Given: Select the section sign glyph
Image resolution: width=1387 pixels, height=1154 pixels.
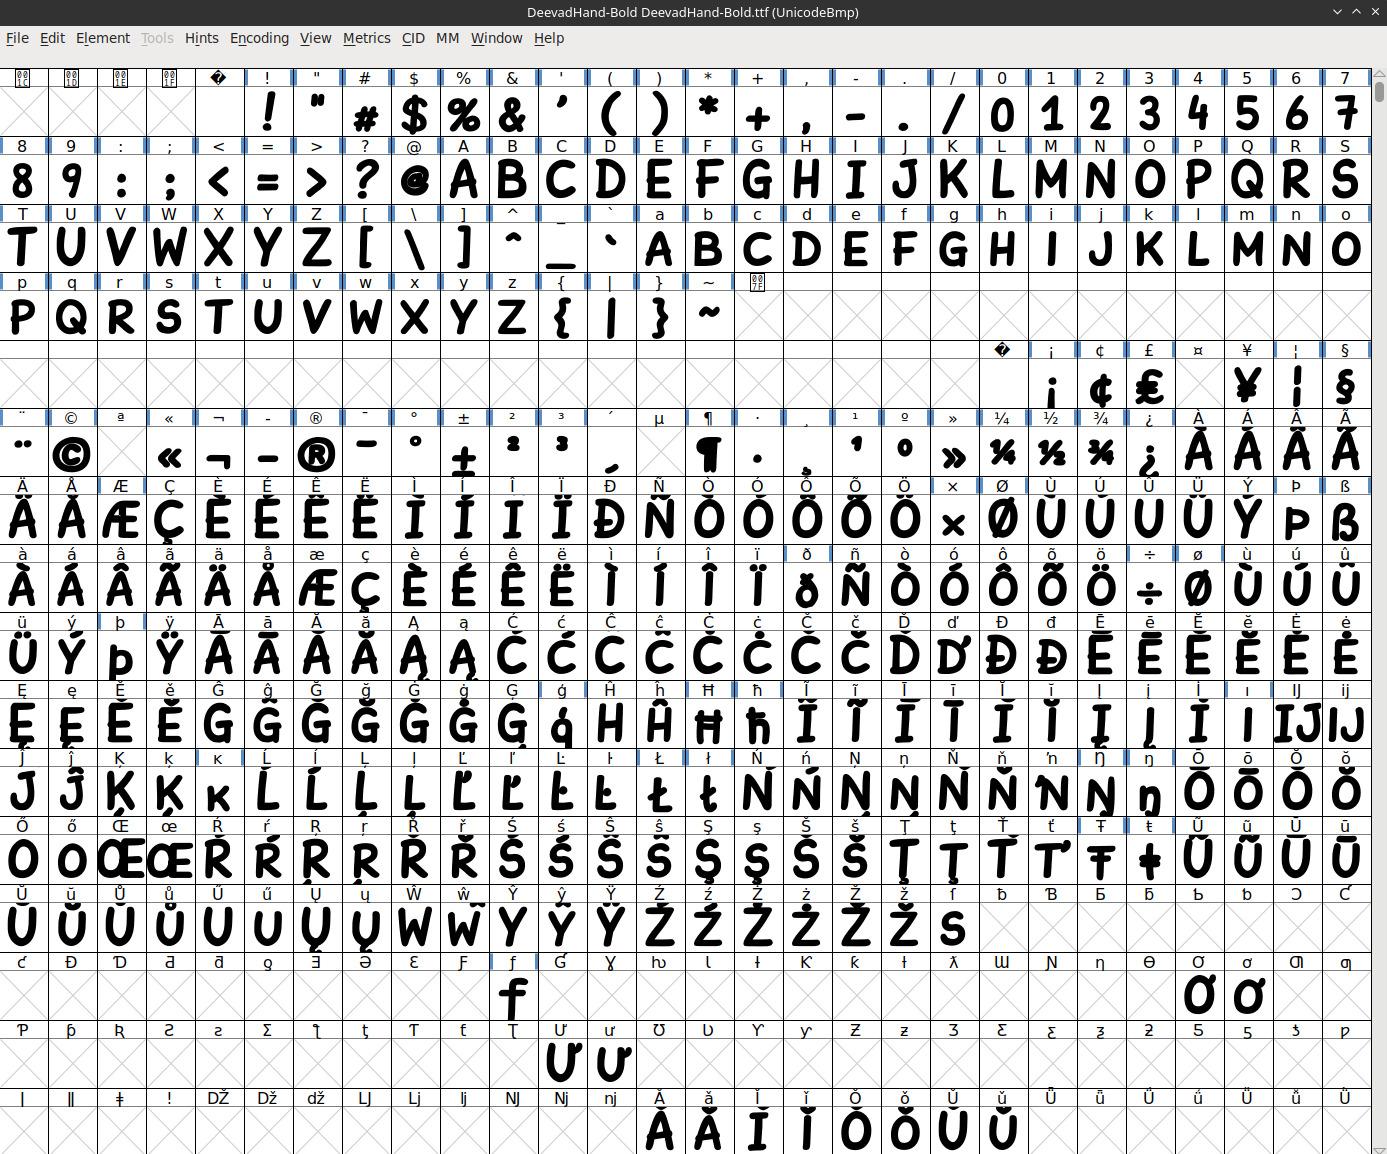Looking at the screenshot, I should point(1345,386).
